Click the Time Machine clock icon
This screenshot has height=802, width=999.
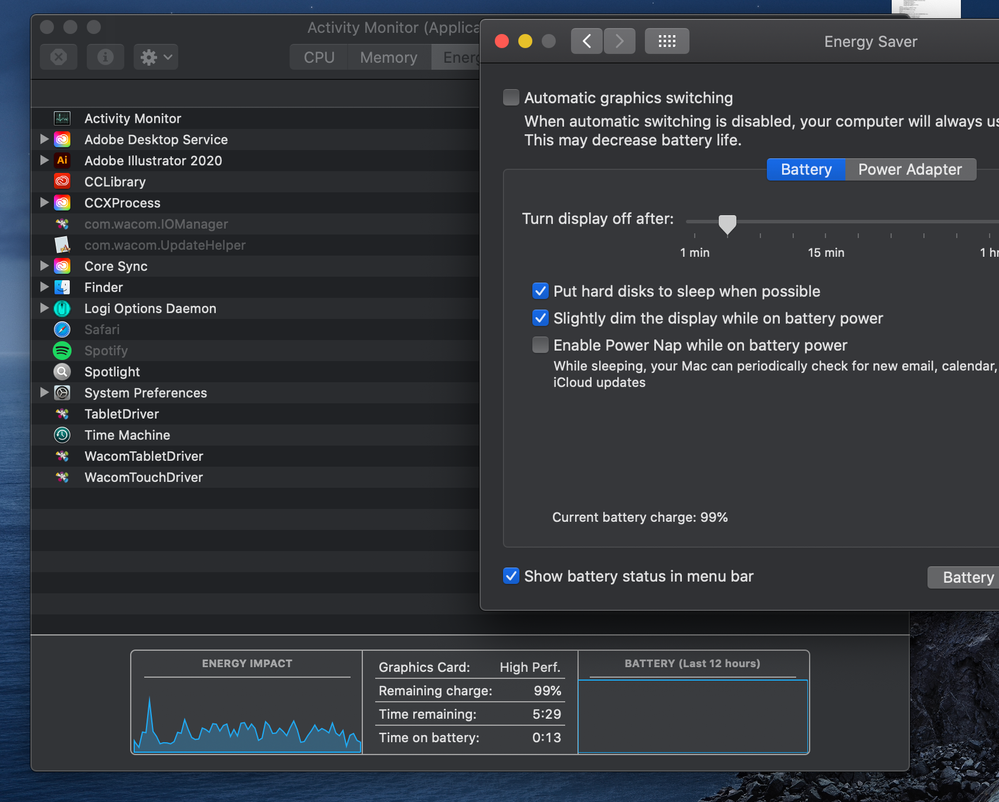pyautogui.click(x=62, y=435)
